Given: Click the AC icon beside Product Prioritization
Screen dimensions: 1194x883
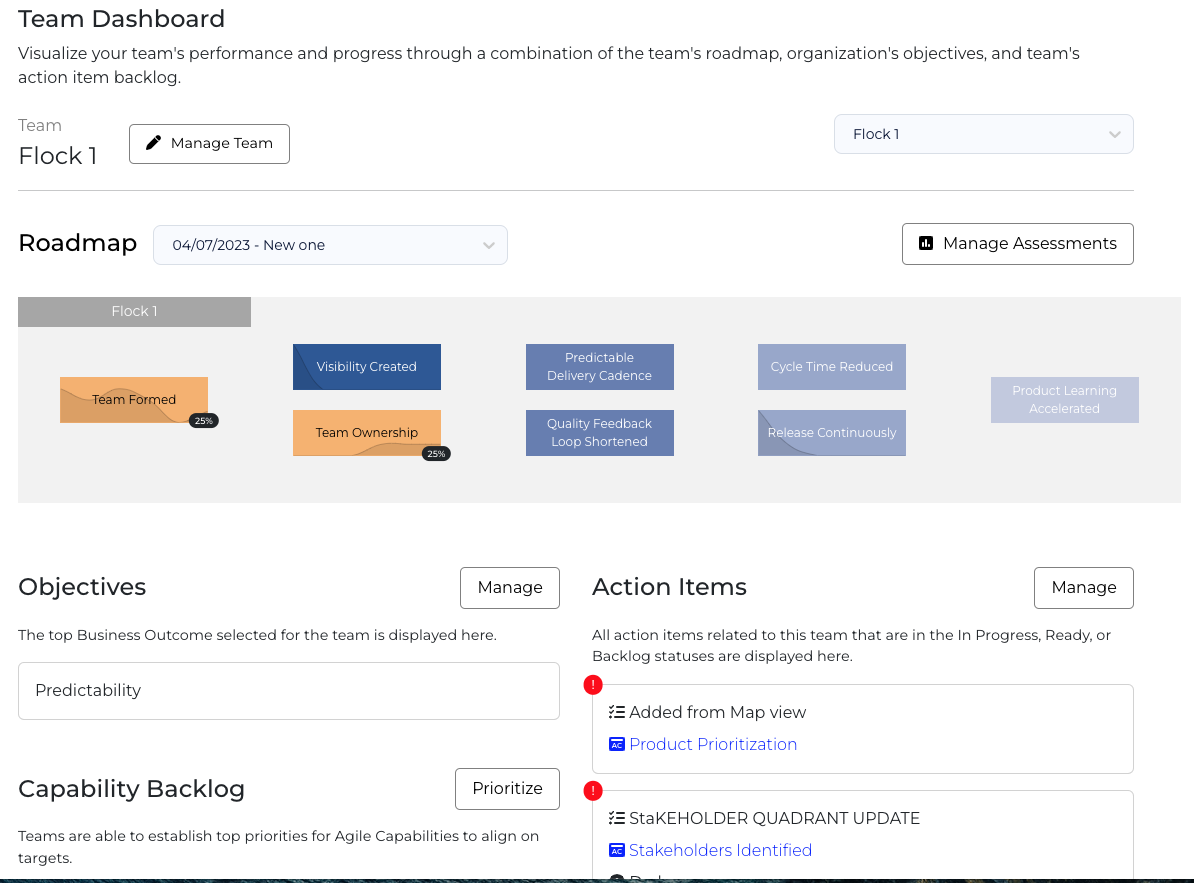Looking at the screenshot, I should [x=617, y=744].
